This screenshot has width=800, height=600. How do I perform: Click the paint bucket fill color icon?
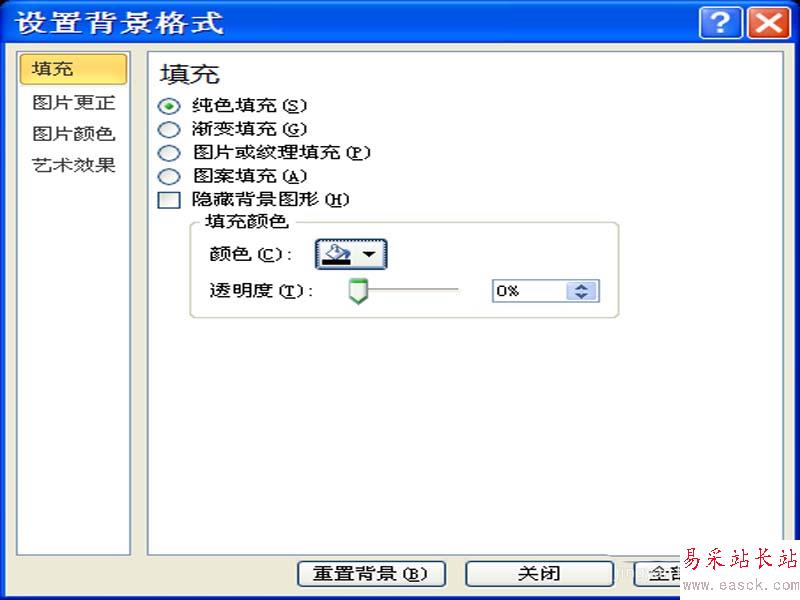(337, 254)
